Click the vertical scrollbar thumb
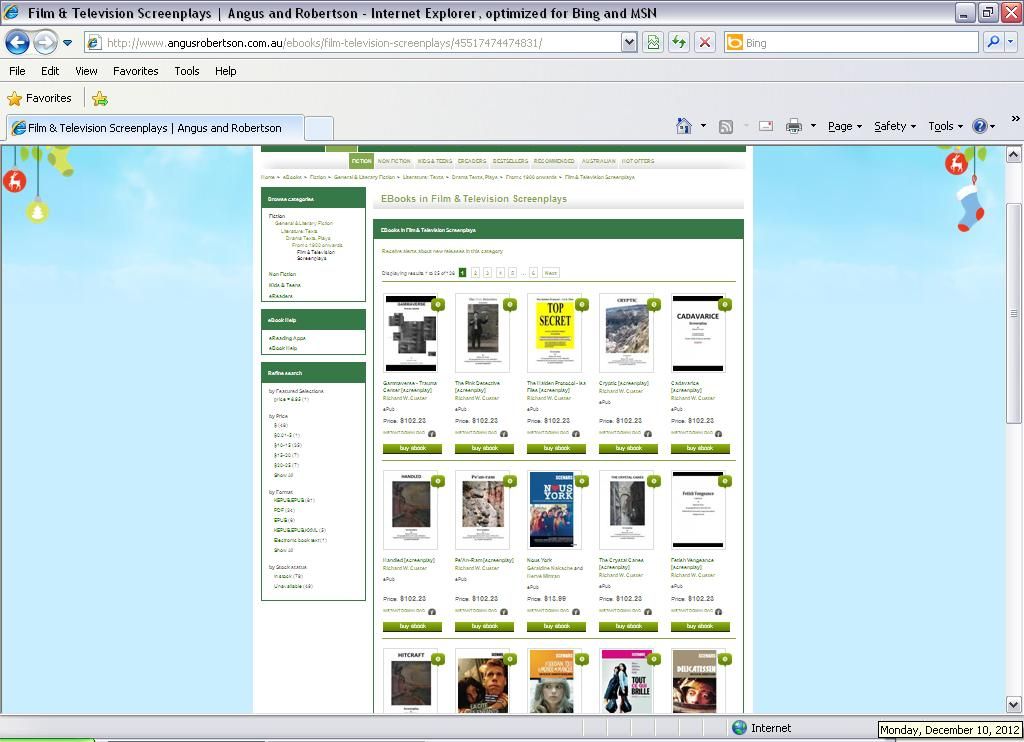The height and width of the screenshot is (742, 1024). [x=1013, y=314]
